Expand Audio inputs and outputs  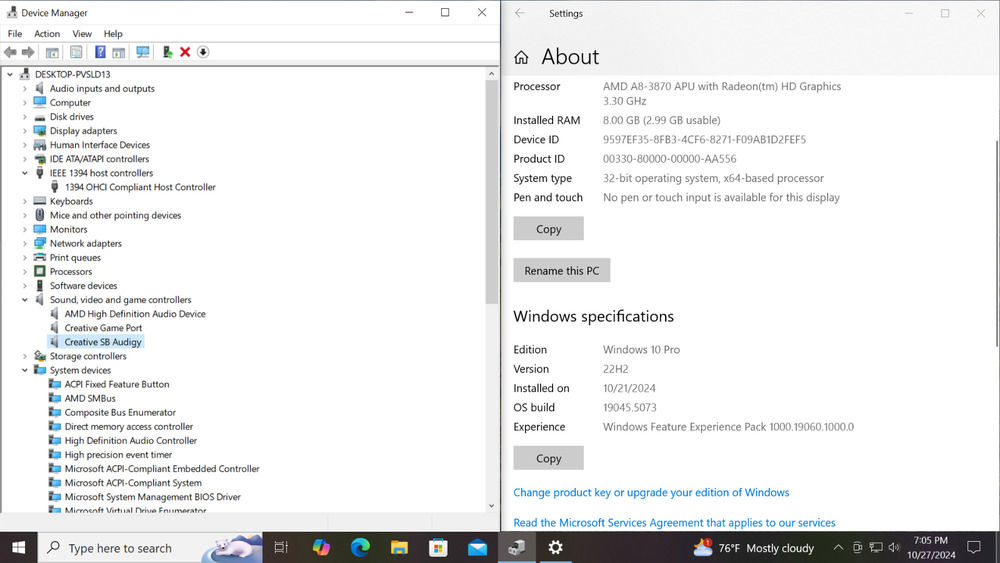tap(25, 89)
